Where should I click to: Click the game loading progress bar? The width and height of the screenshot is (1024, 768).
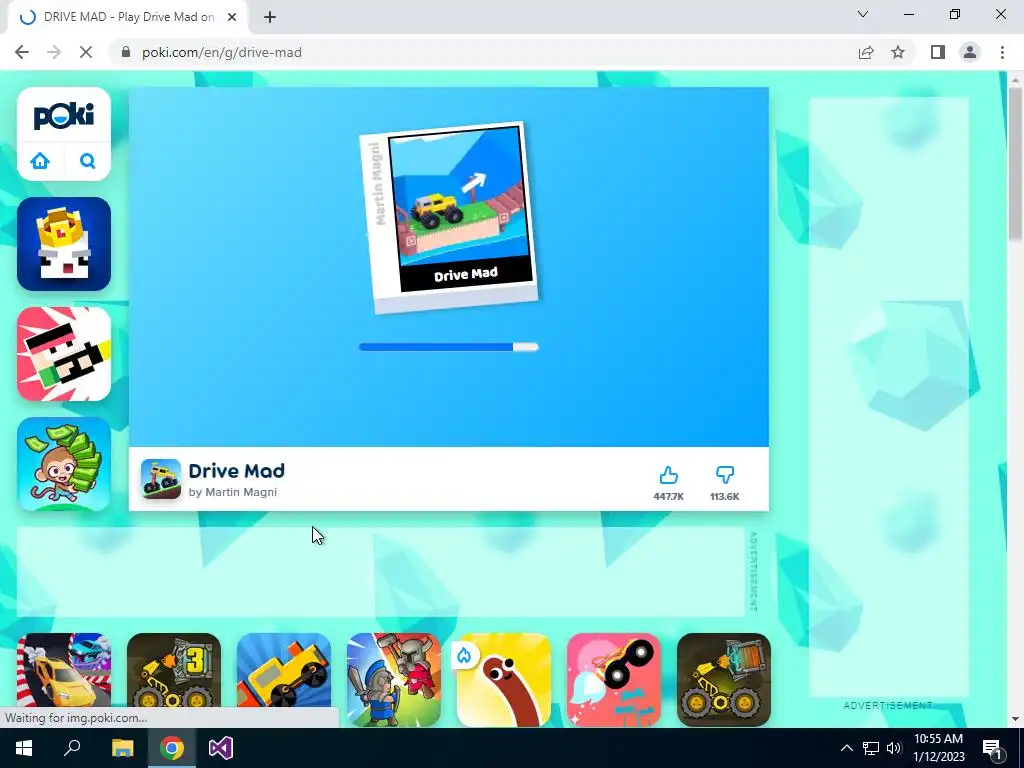coord(449,347)
